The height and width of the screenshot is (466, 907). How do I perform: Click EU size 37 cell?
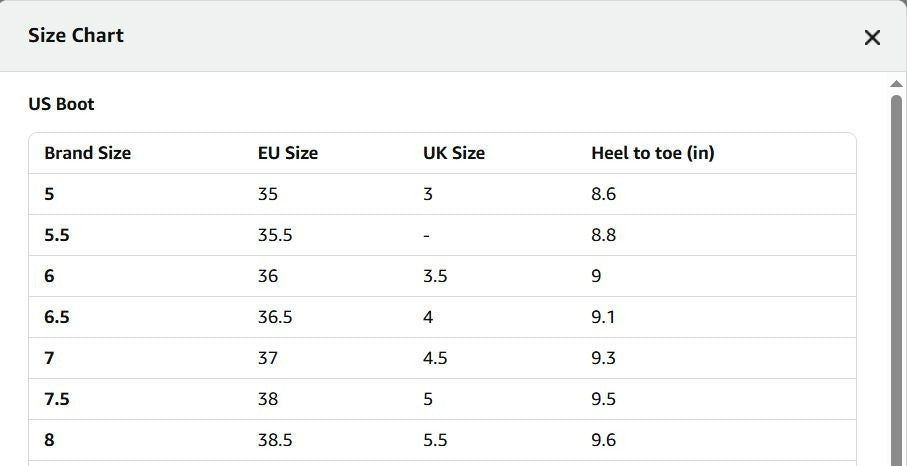pos(268,358)
